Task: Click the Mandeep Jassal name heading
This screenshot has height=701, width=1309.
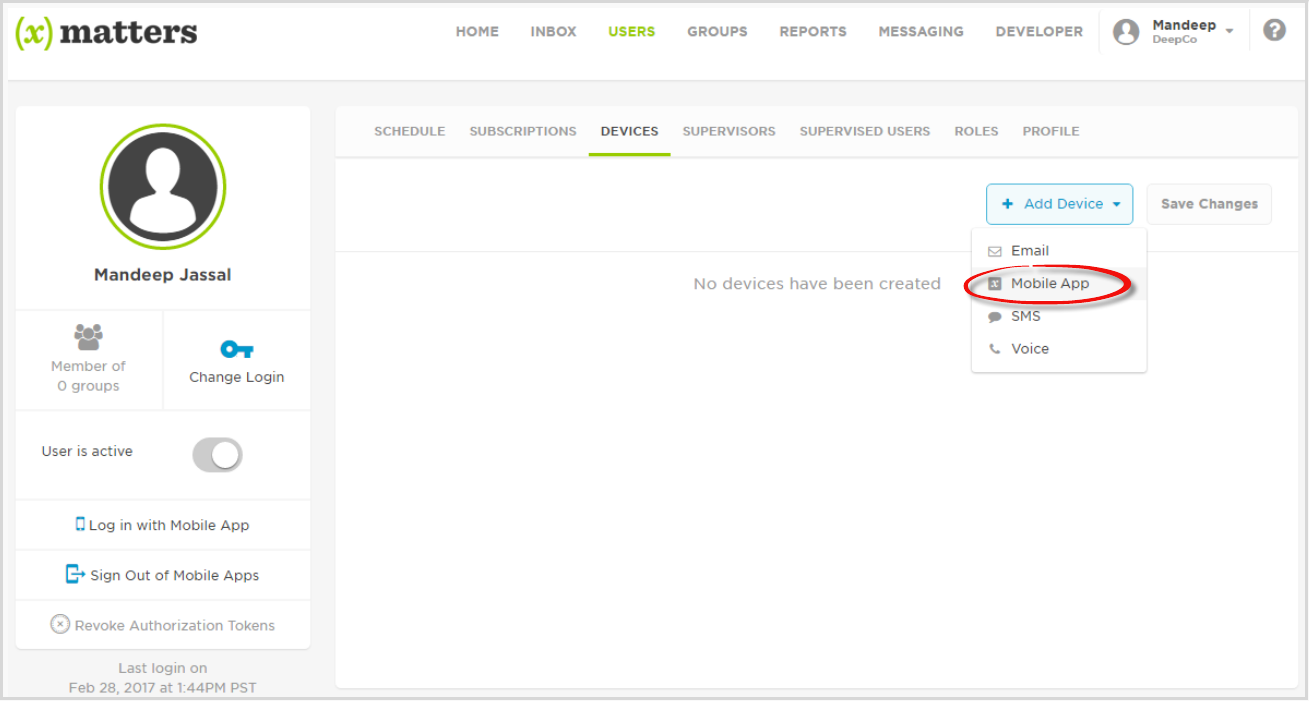Action: coord(163,275)
